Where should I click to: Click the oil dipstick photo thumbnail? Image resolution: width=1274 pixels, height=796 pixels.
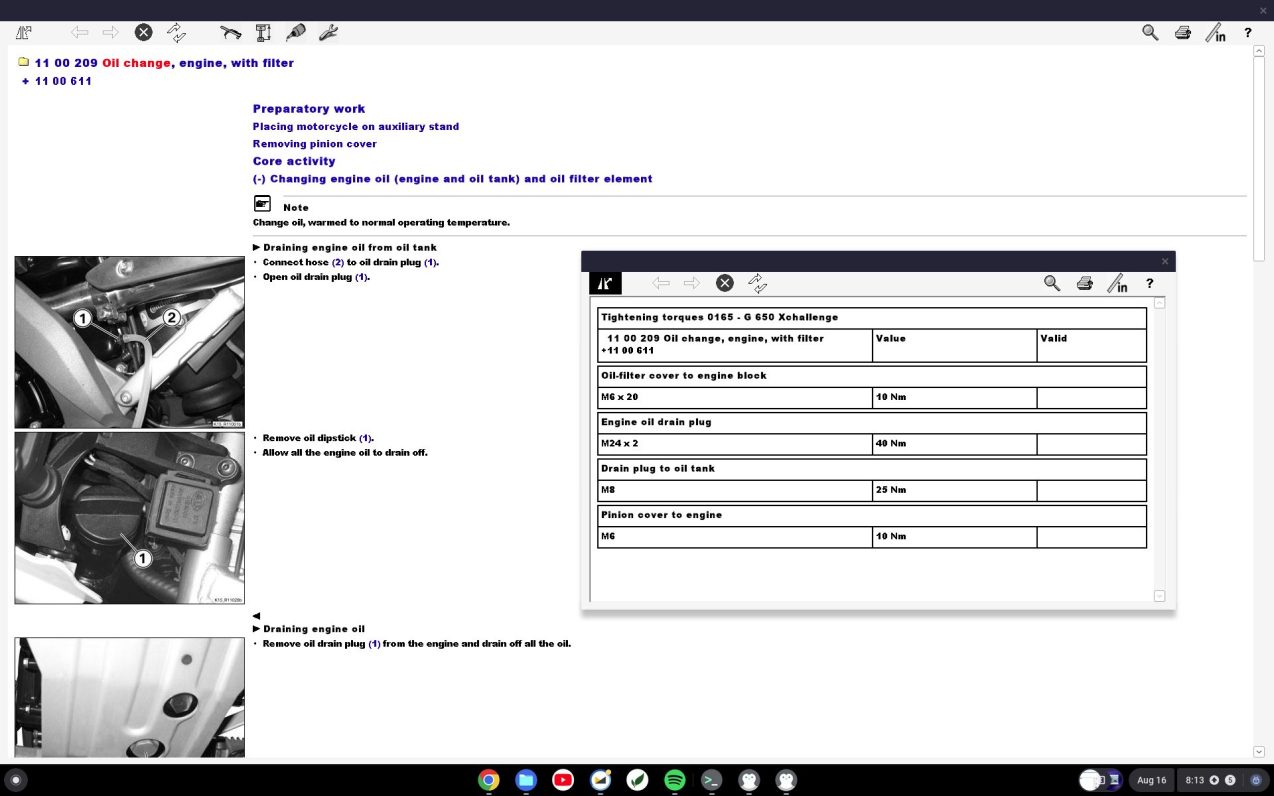(130, 518)
